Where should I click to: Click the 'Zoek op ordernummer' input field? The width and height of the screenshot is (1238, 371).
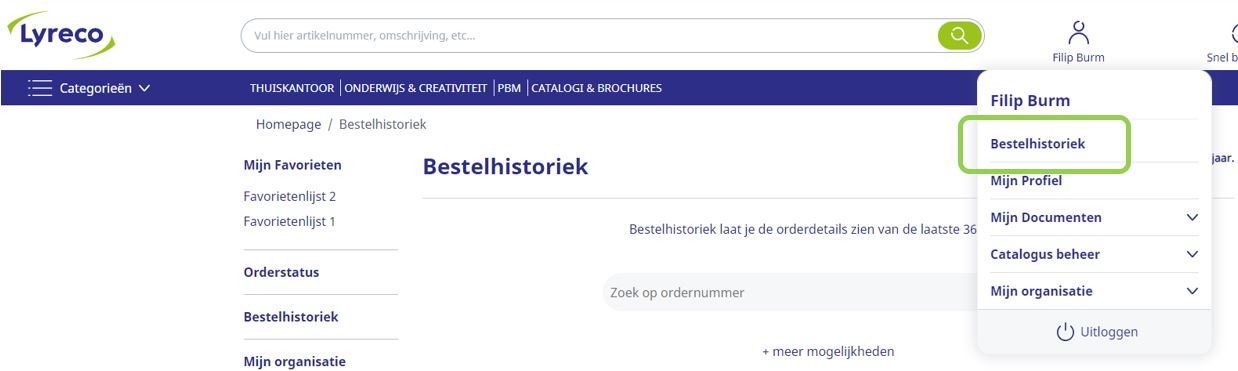tap(790, 292)
